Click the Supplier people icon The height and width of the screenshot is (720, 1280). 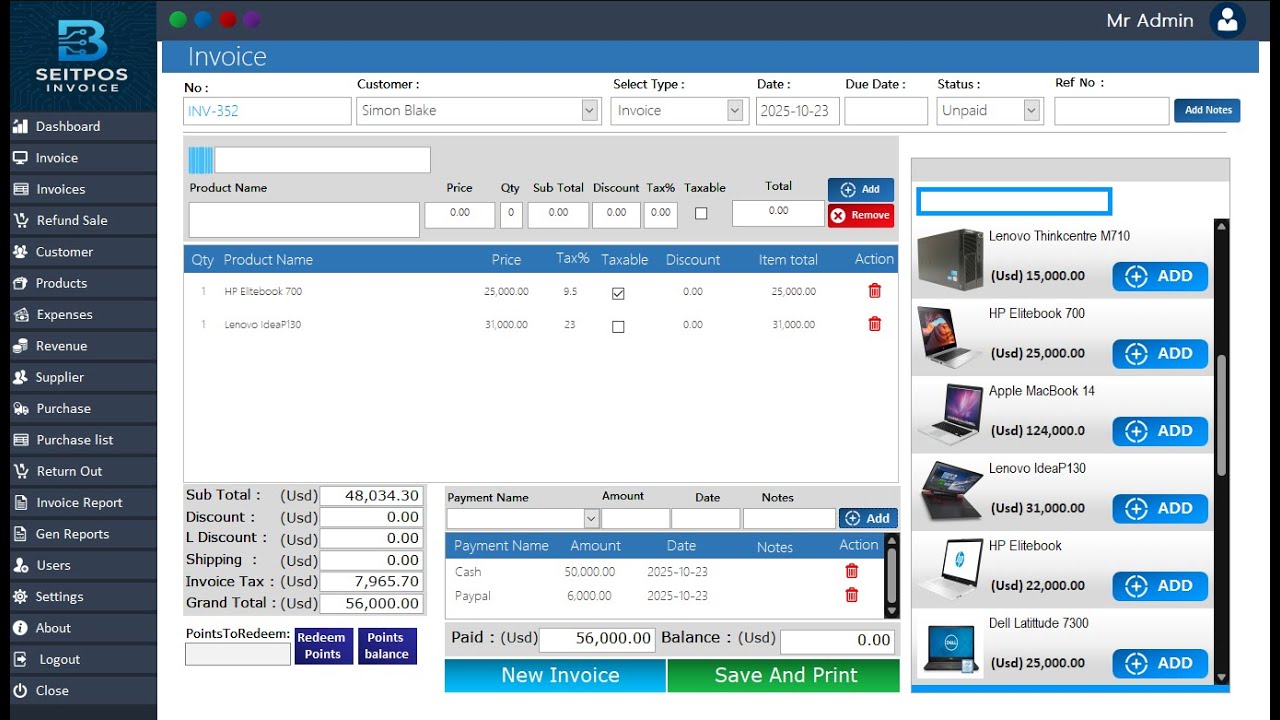coord(20,377)
